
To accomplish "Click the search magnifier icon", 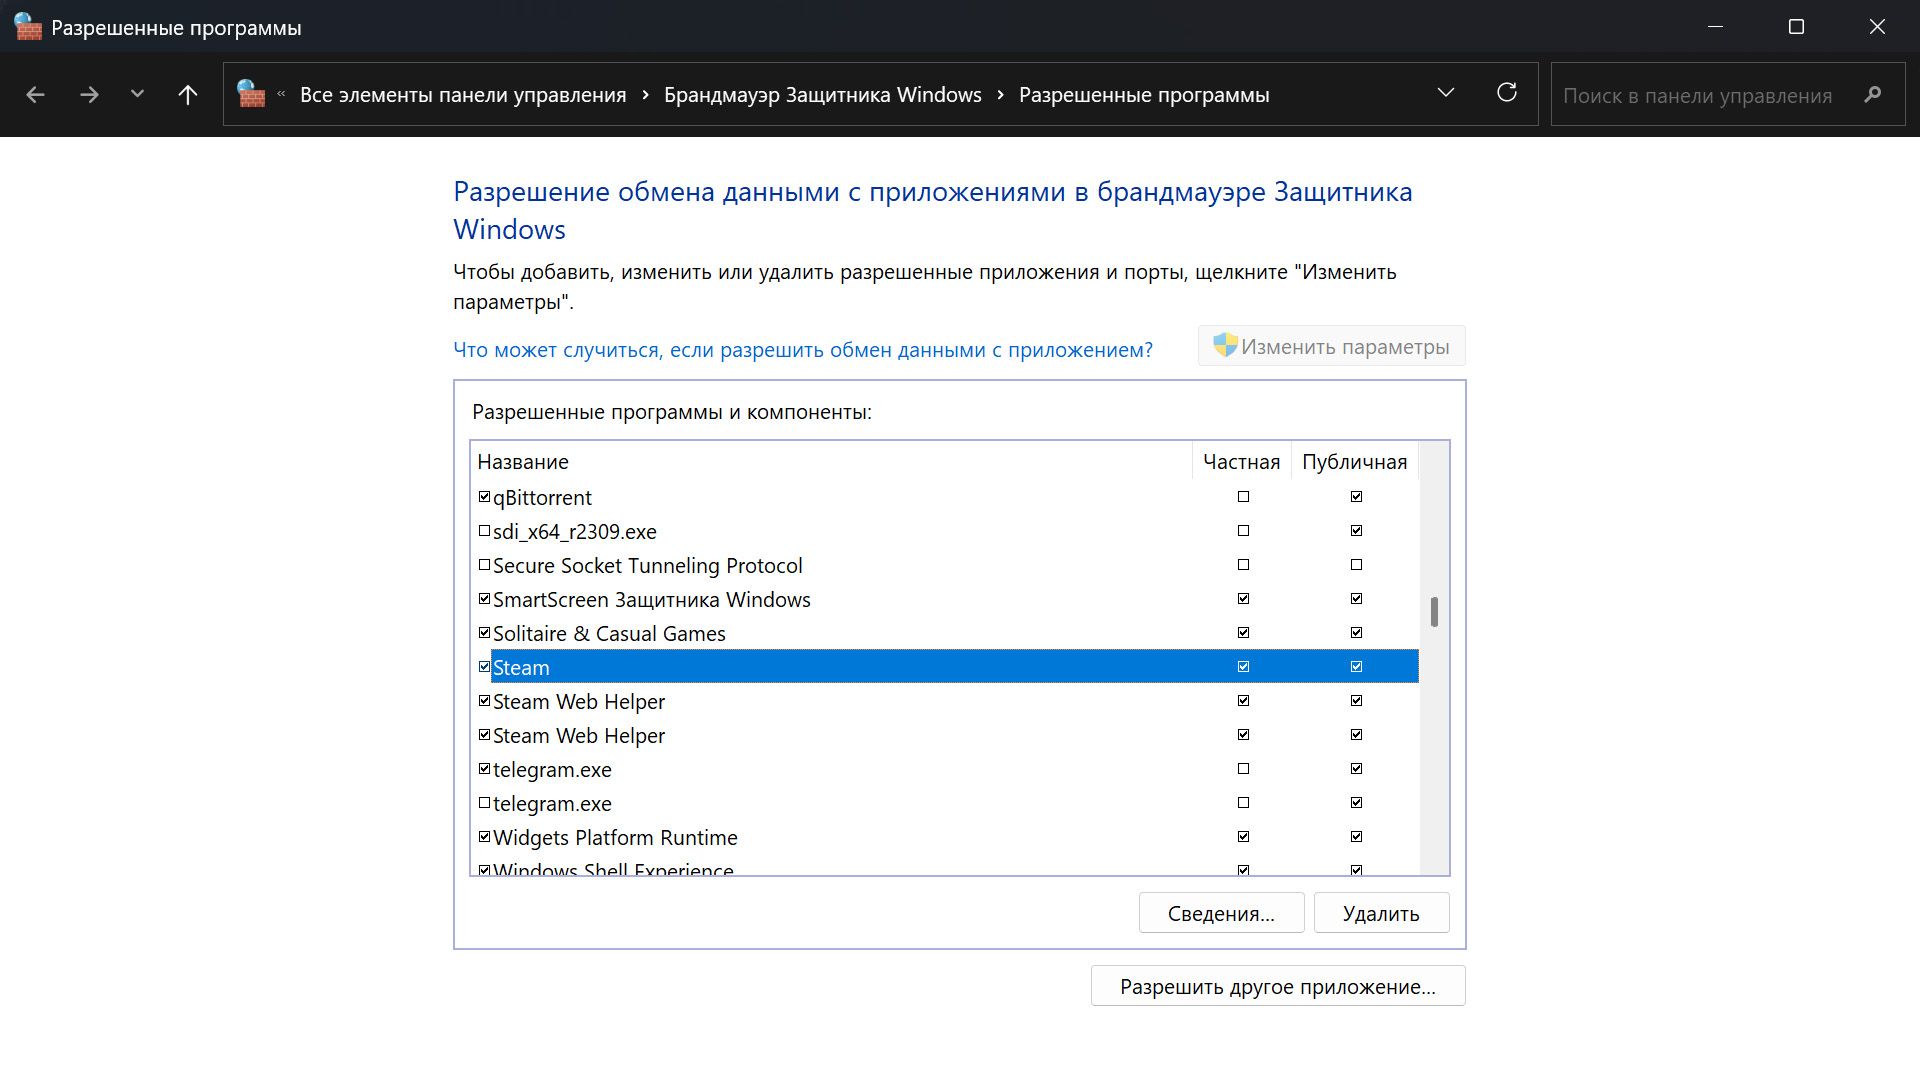I will pos(1872,95).
